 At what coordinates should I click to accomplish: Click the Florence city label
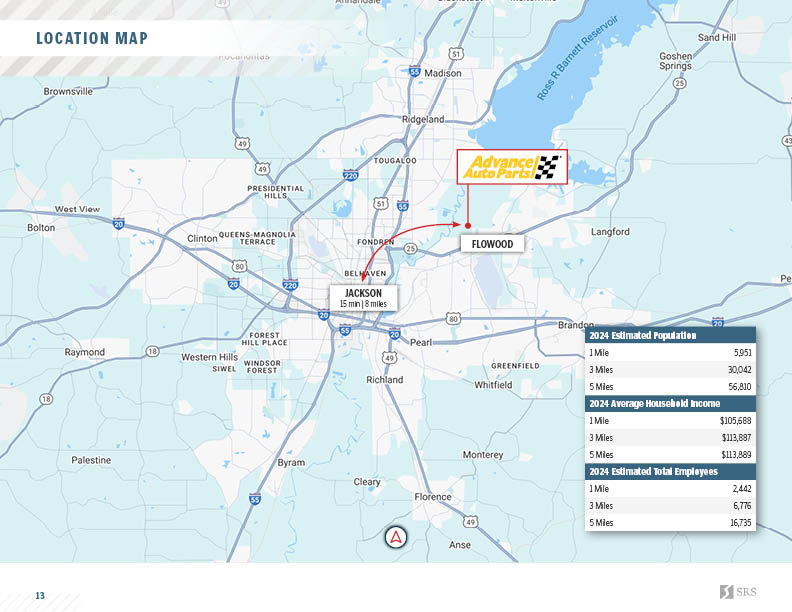(433, 497)
